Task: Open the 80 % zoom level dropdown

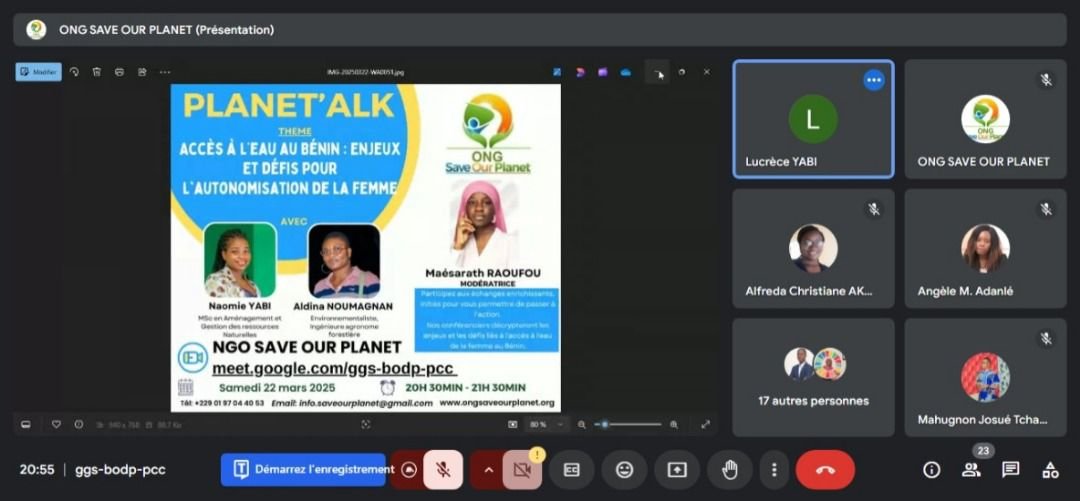Action: [548, 425]
